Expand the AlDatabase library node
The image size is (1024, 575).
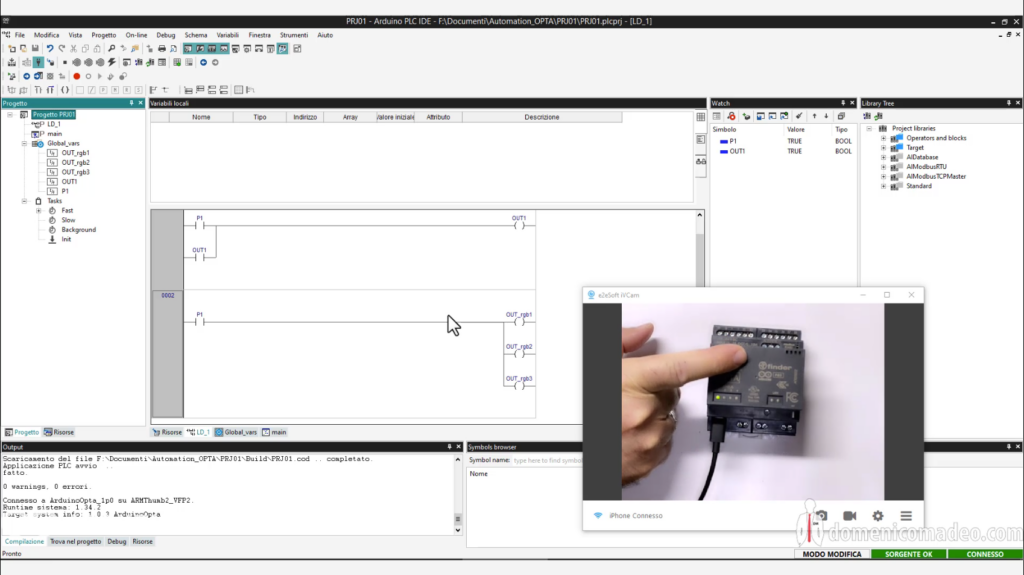(x=884, y=157)
